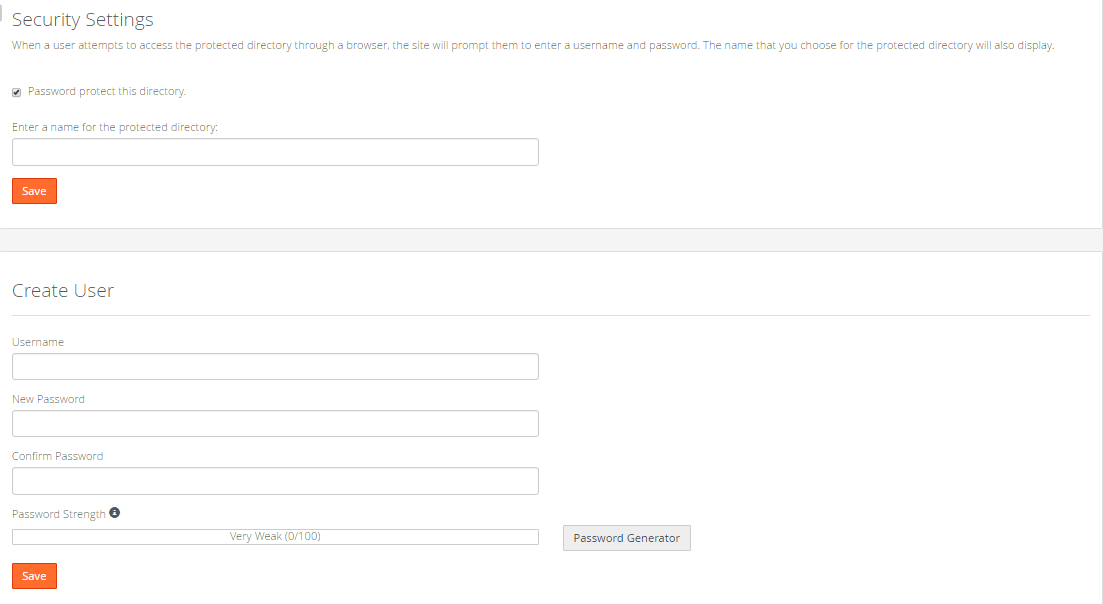
Task: Click the Security Settings heading
Action: pyautogui.click(x=82, y=20)
